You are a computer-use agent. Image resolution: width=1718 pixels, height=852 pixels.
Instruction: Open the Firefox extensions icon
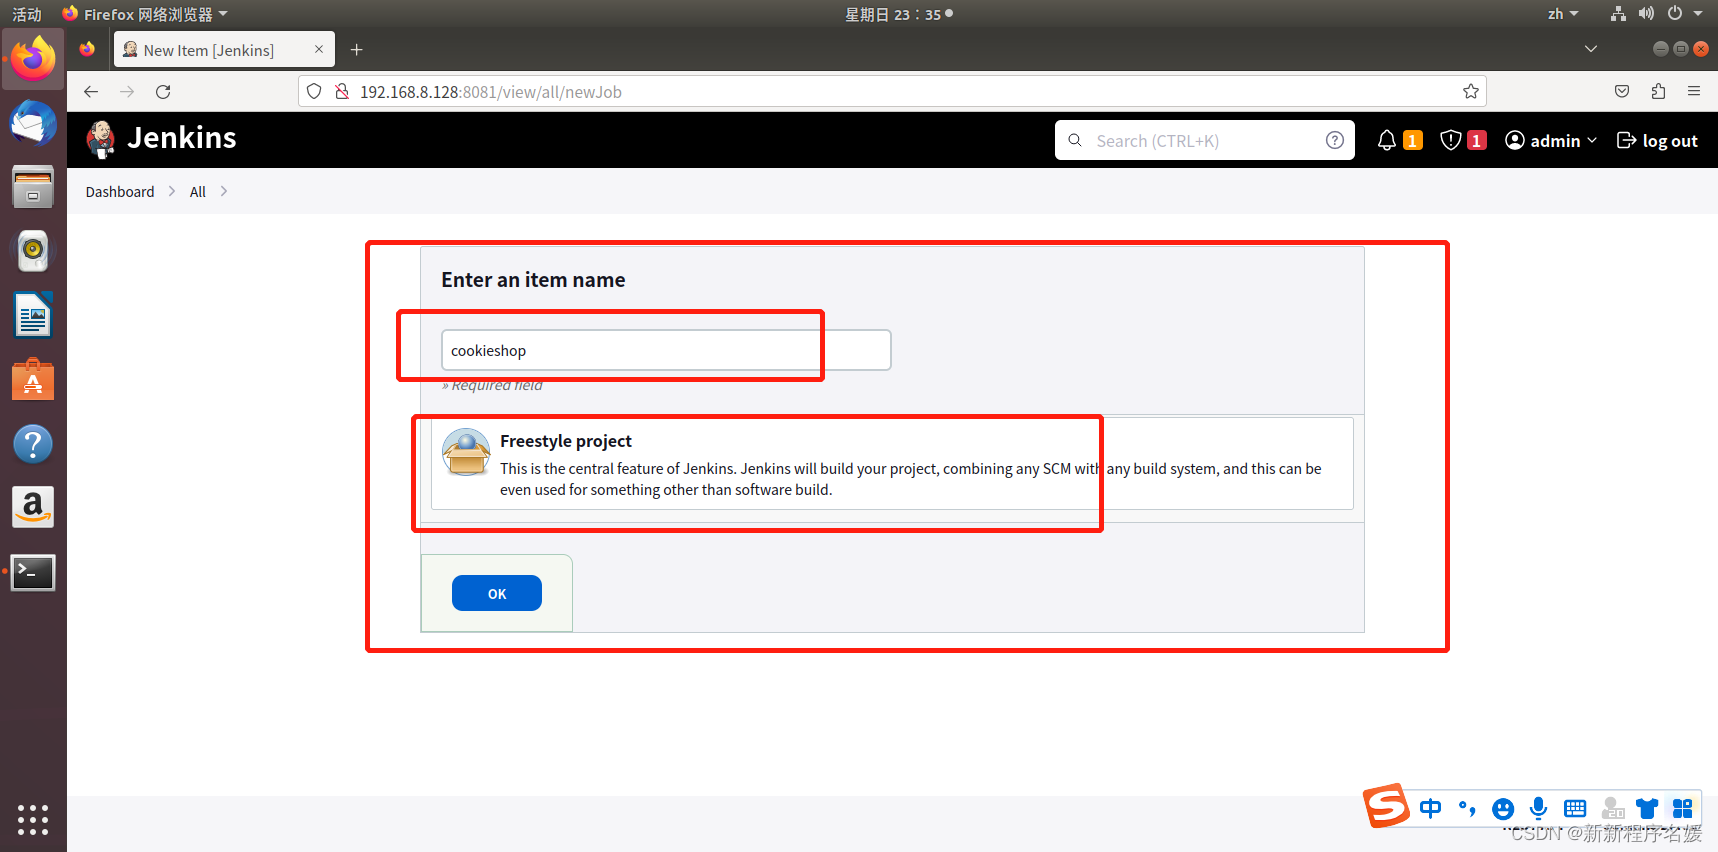point(1658,92)
